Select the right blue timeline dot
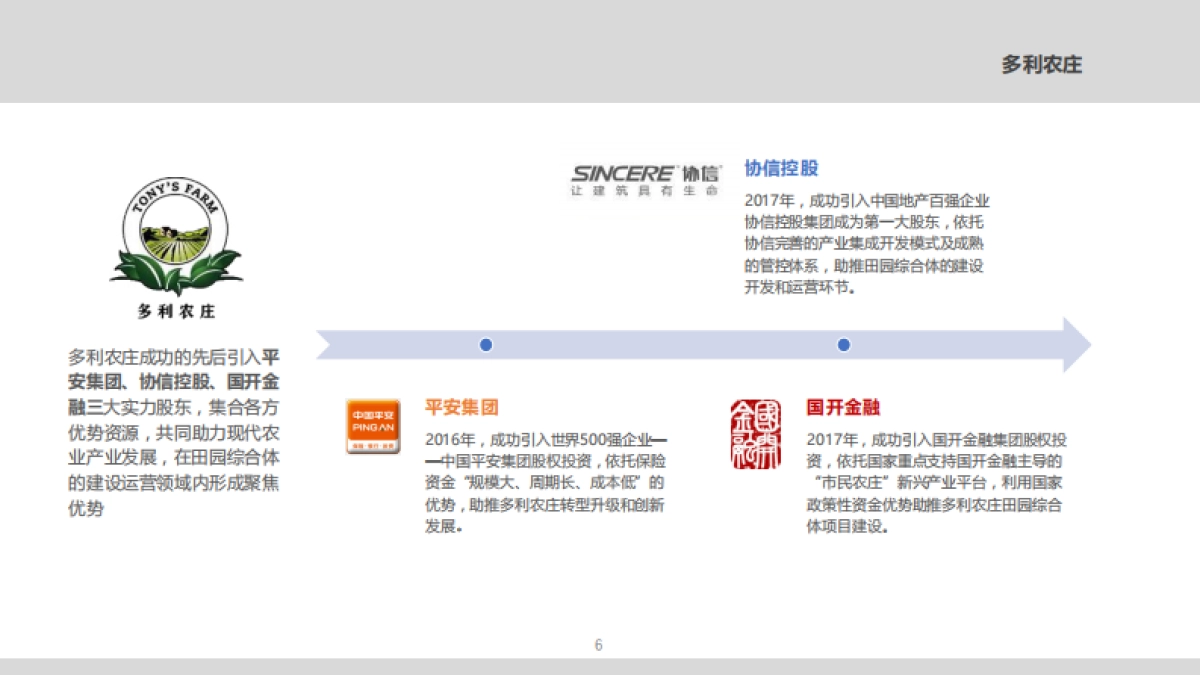Image resolution: width=1200 pixels, height=675 pixels. coord(843,345)
